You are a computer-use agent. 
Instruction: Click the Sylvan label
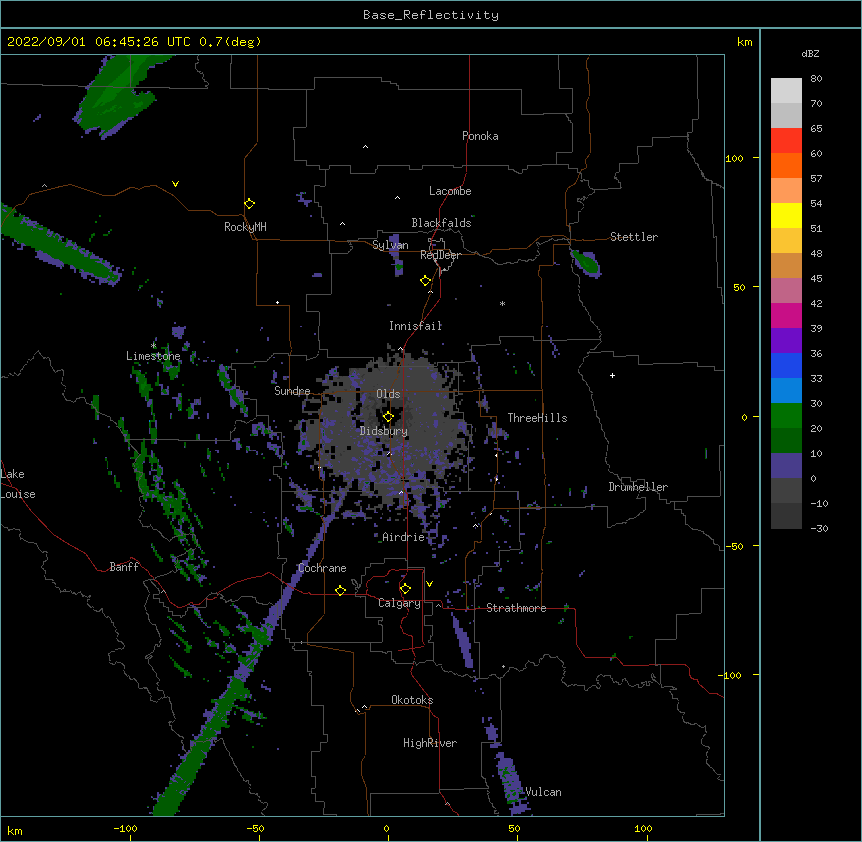[390, 245]
